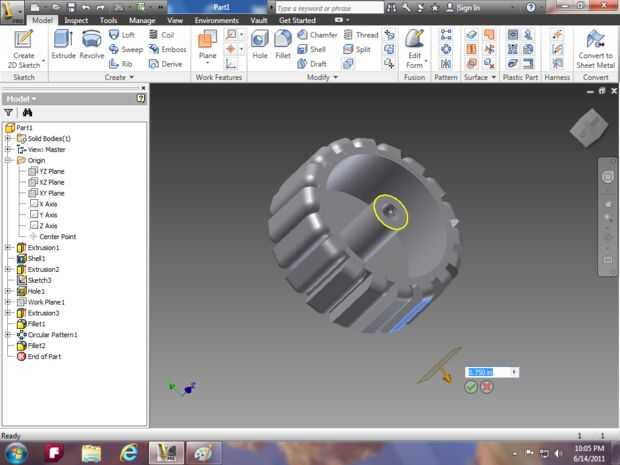Cancel the work plane with red X
Screen dimensions: 620x465
click(486, 387)
